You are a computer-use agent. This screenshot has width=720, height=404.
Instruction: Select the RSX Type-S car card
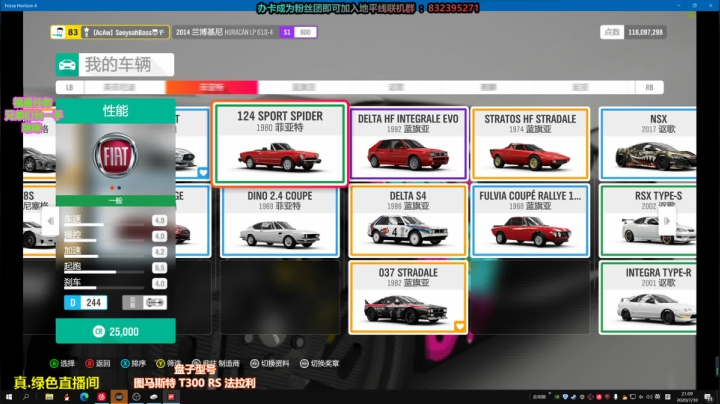coord(648,221)
